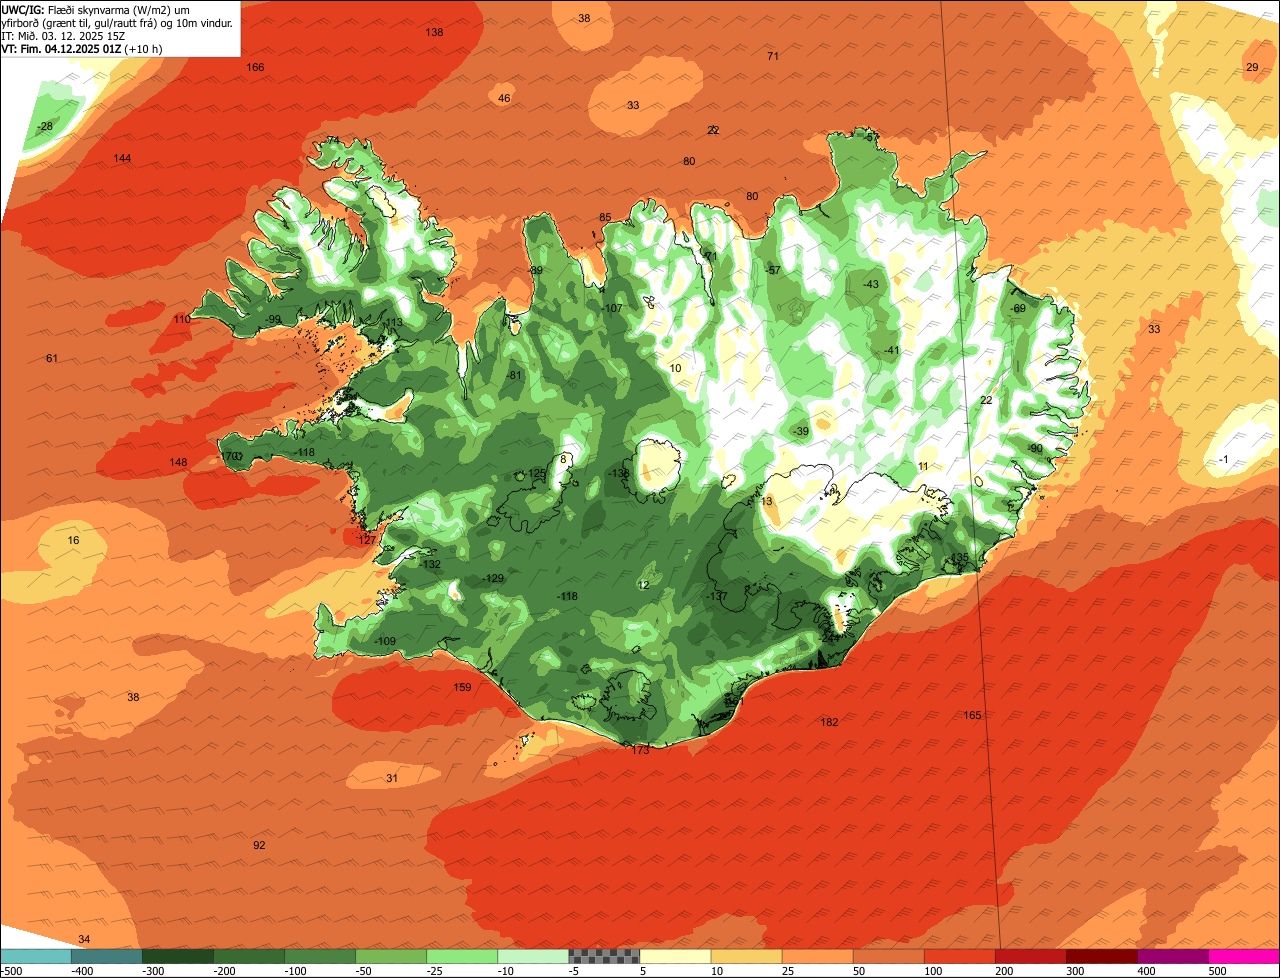Click the map value '92'
Viewport: 1280px width, 978px height.
point(259,845)
